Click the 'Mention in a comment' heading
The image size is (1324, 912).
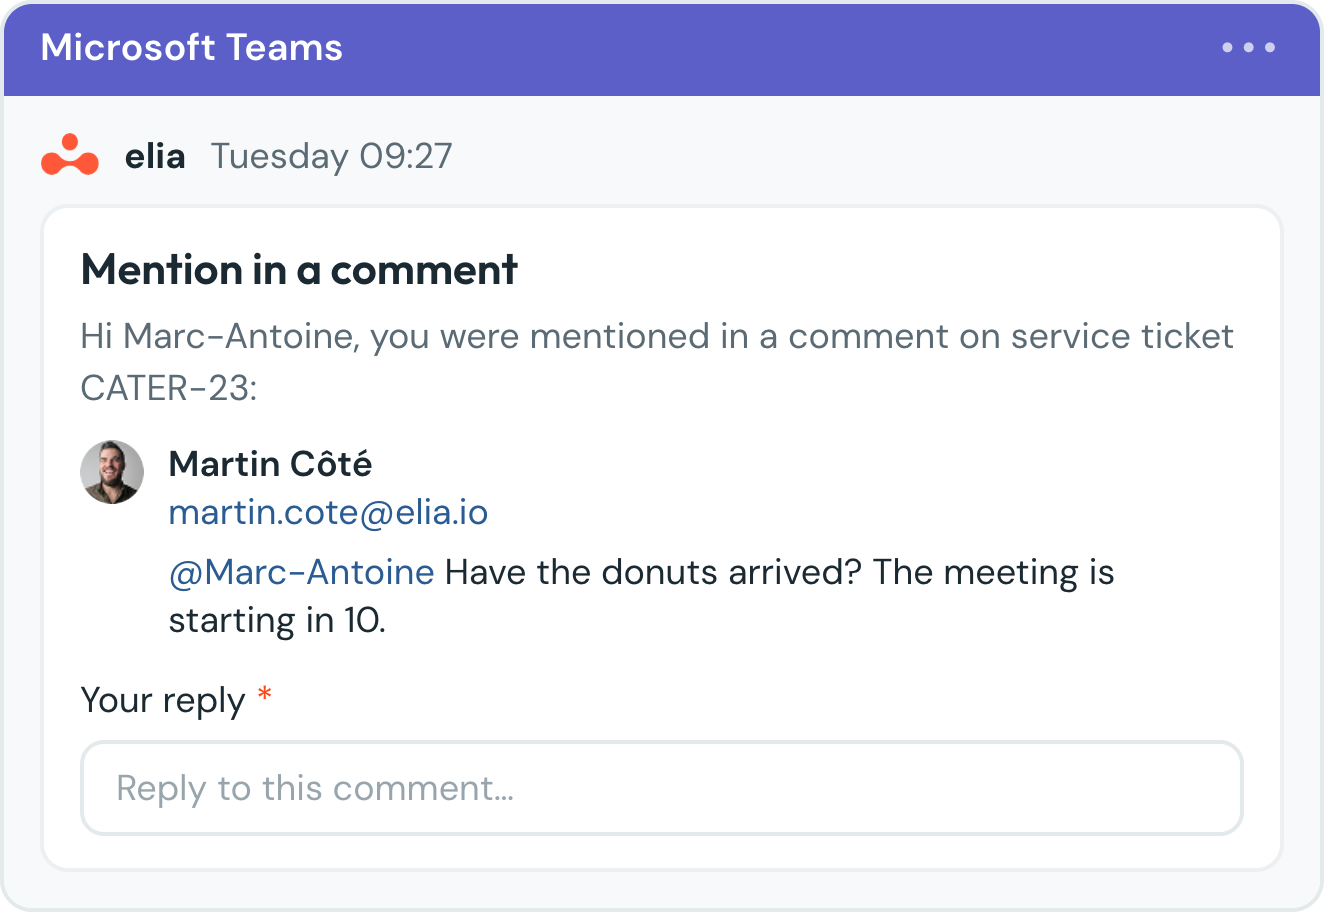299,270
